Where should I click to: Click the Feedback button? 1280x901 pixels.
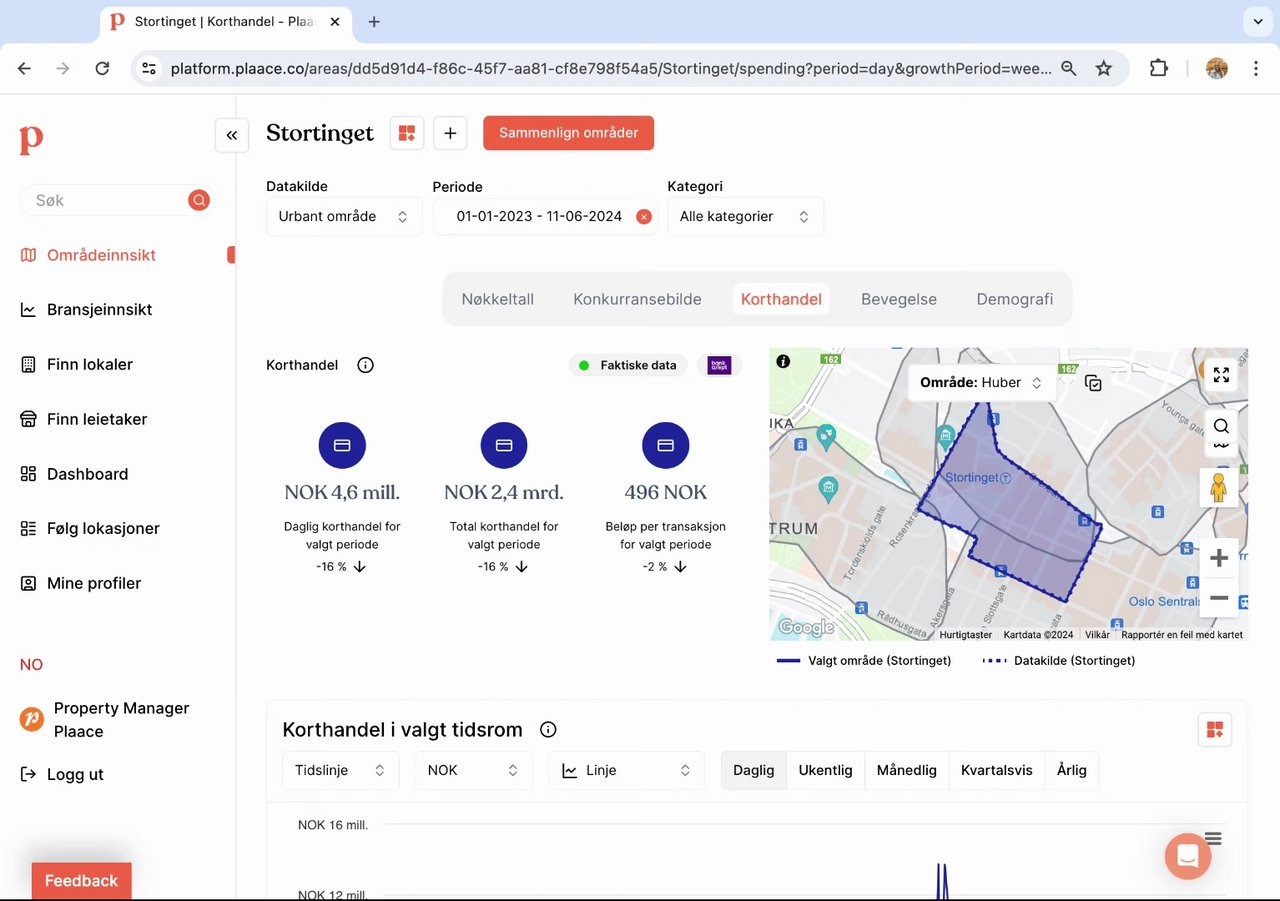pos(82,881)
